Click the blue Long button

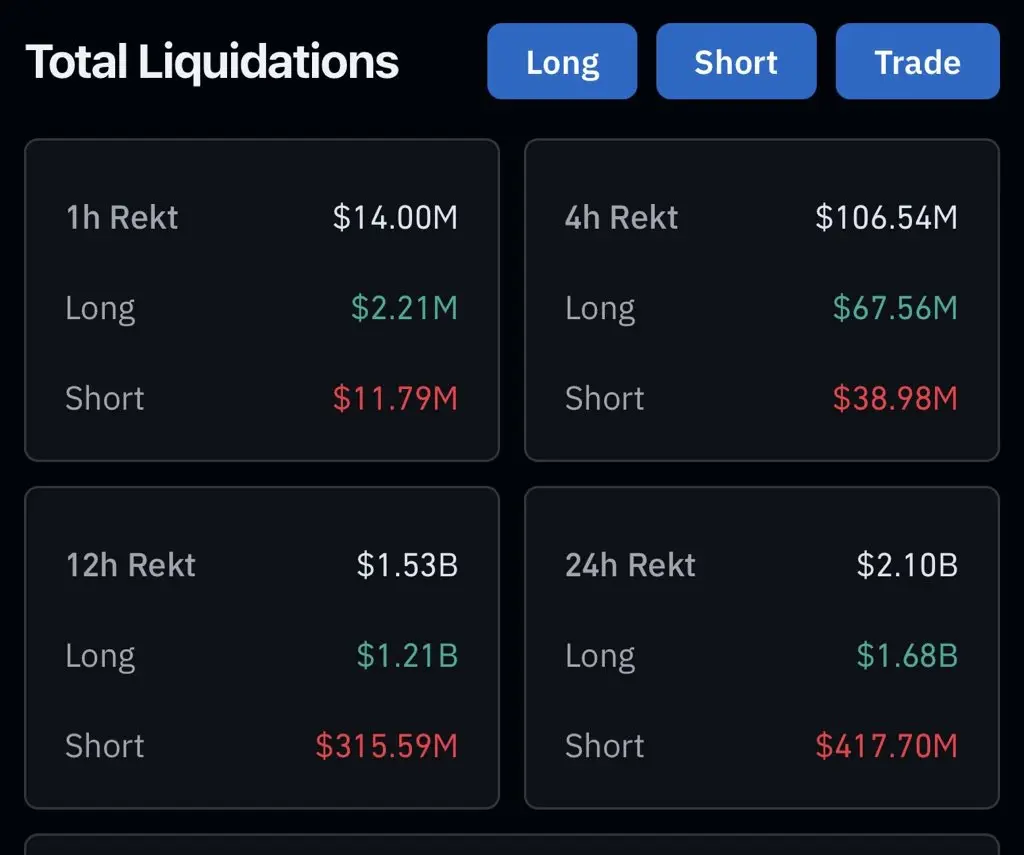pyautogui.click(x=562, y=62)
